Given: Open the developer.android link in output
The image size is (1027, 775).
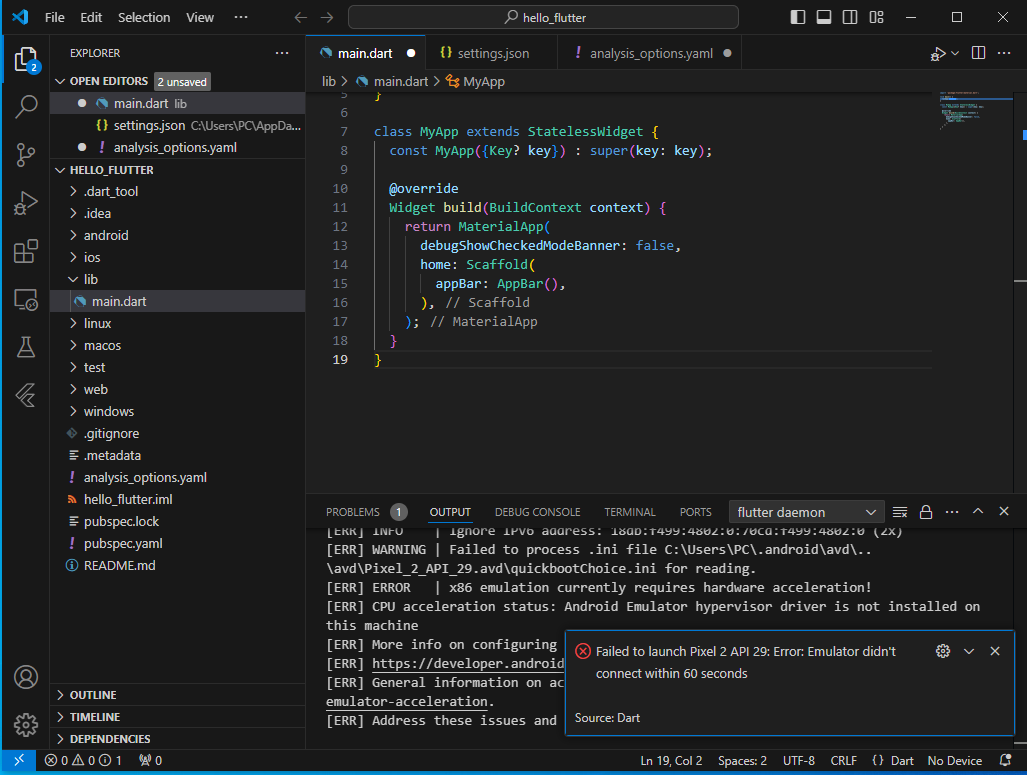Looking at the screenshot, I should click(468, 664).
